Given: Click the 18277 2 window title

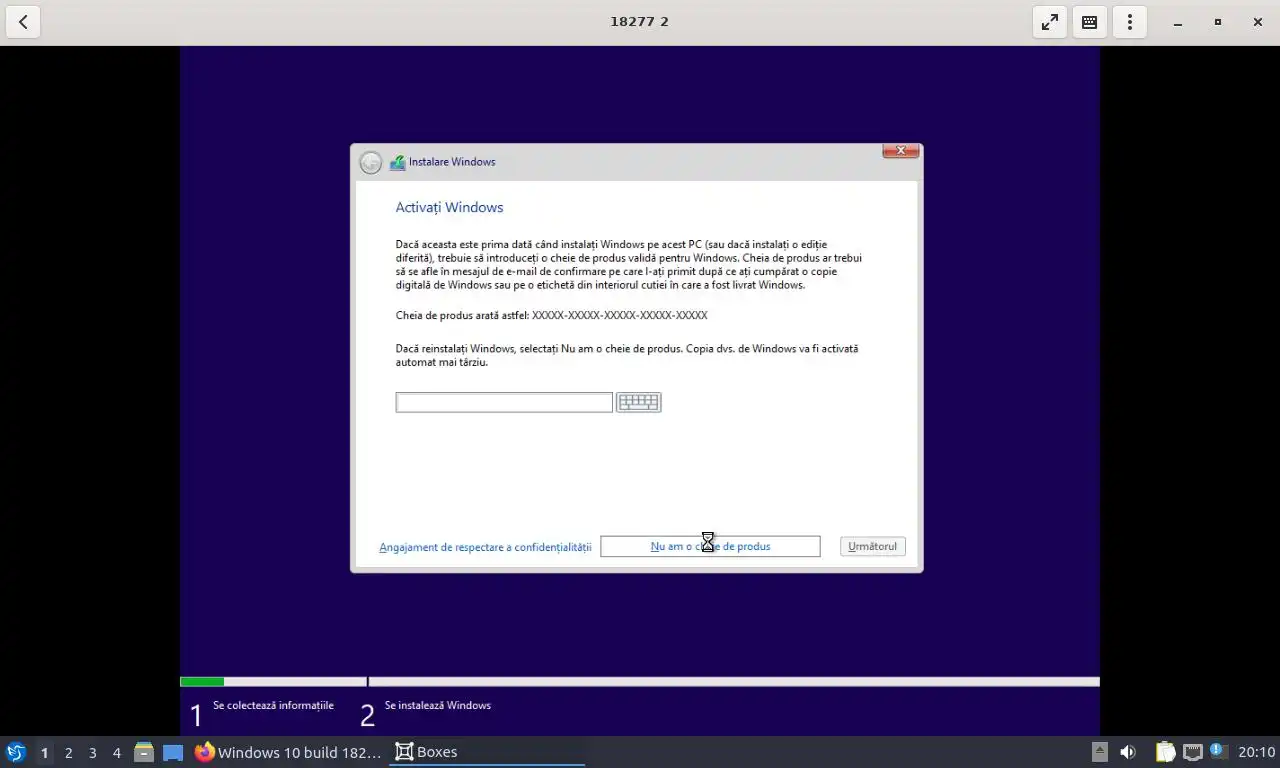Looking at the screenshot, I should [x=639, y=21].
